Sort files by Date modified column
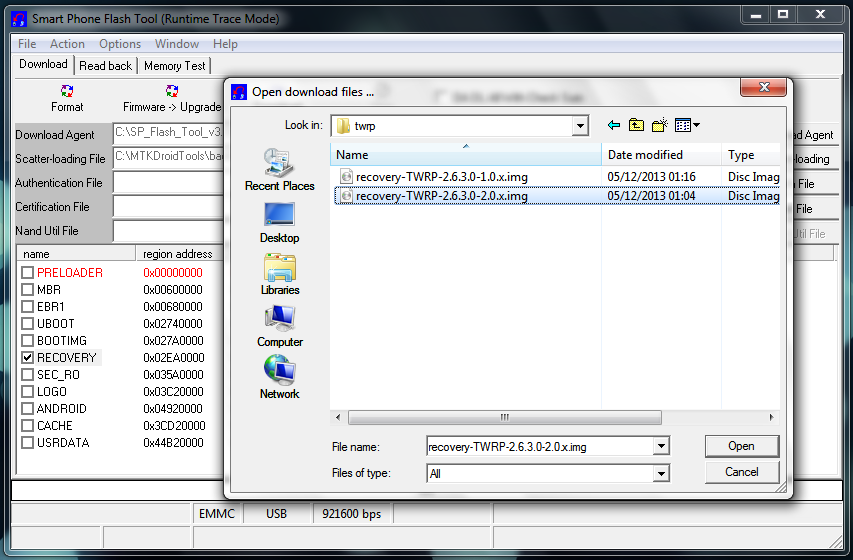 point(662,155)
